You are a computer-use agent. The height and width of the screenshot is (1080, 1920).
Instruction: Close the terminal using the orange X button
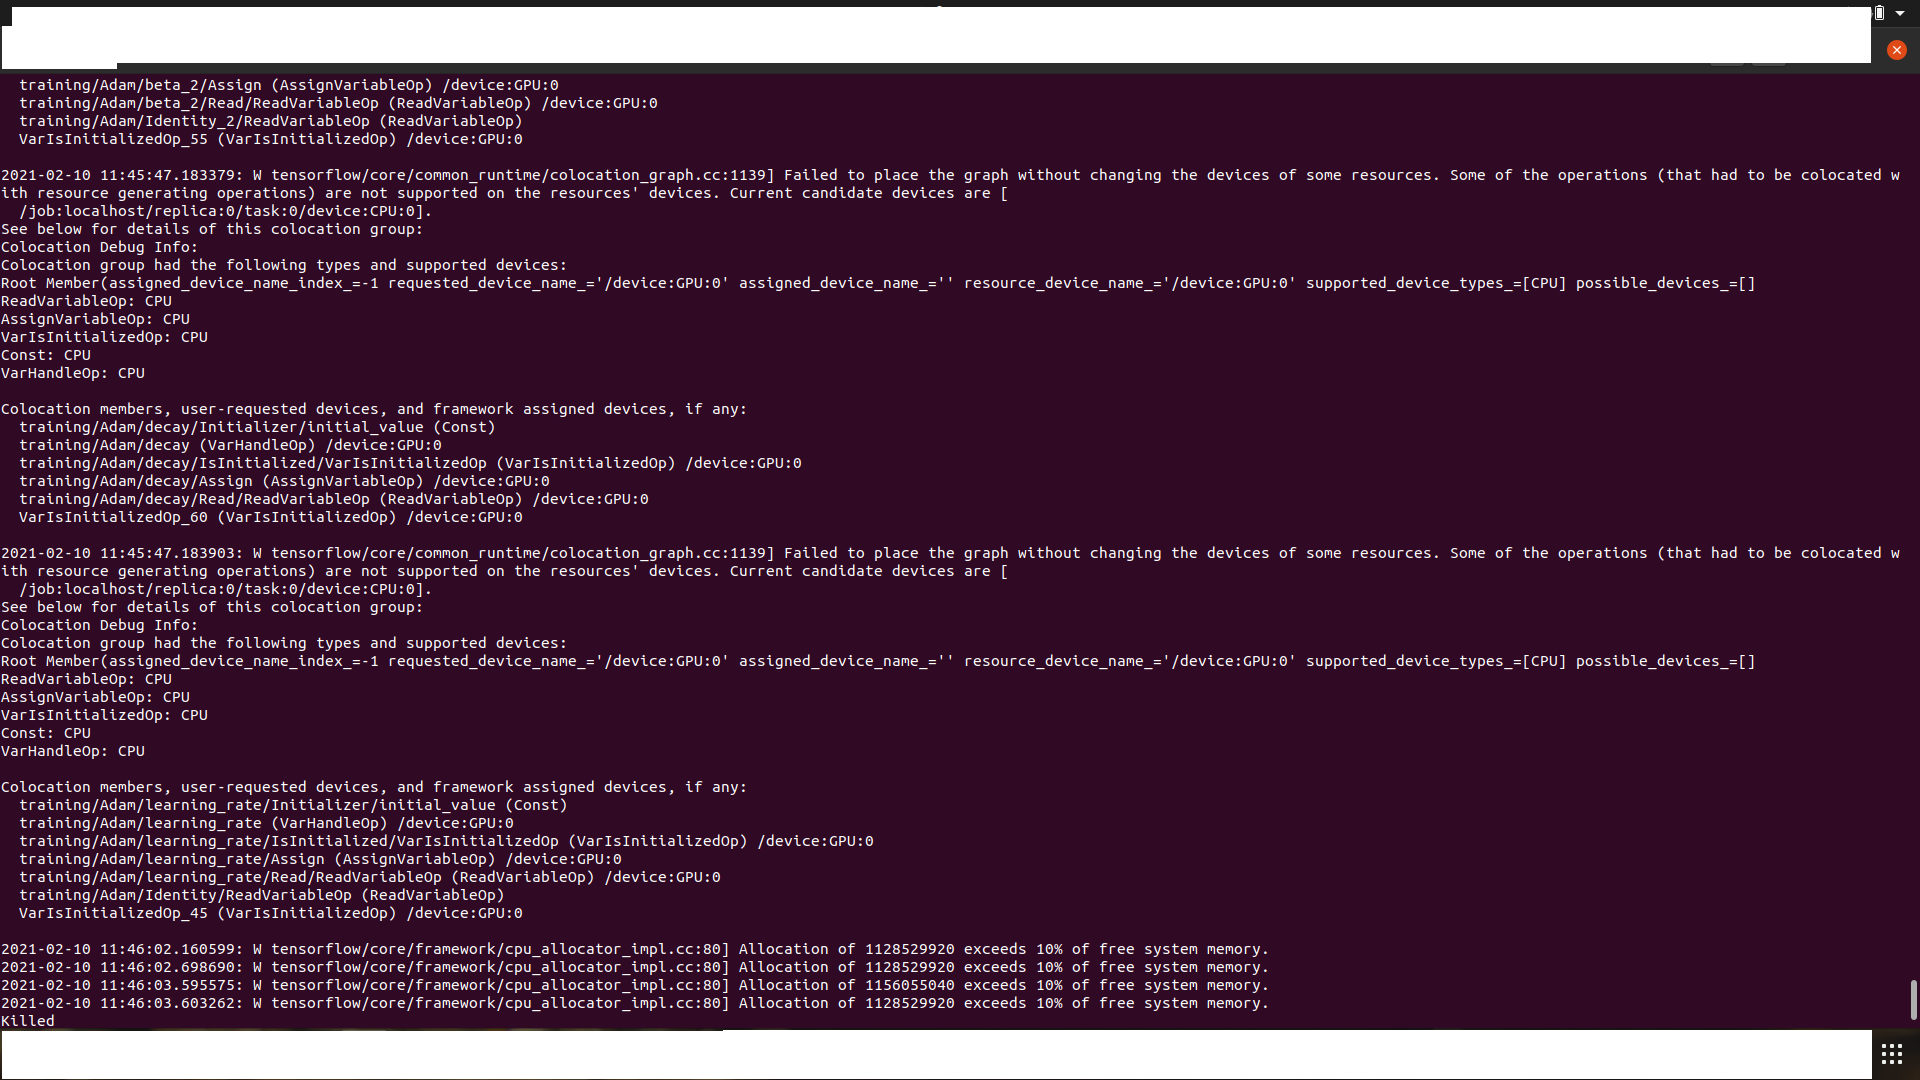[1896, 49]
